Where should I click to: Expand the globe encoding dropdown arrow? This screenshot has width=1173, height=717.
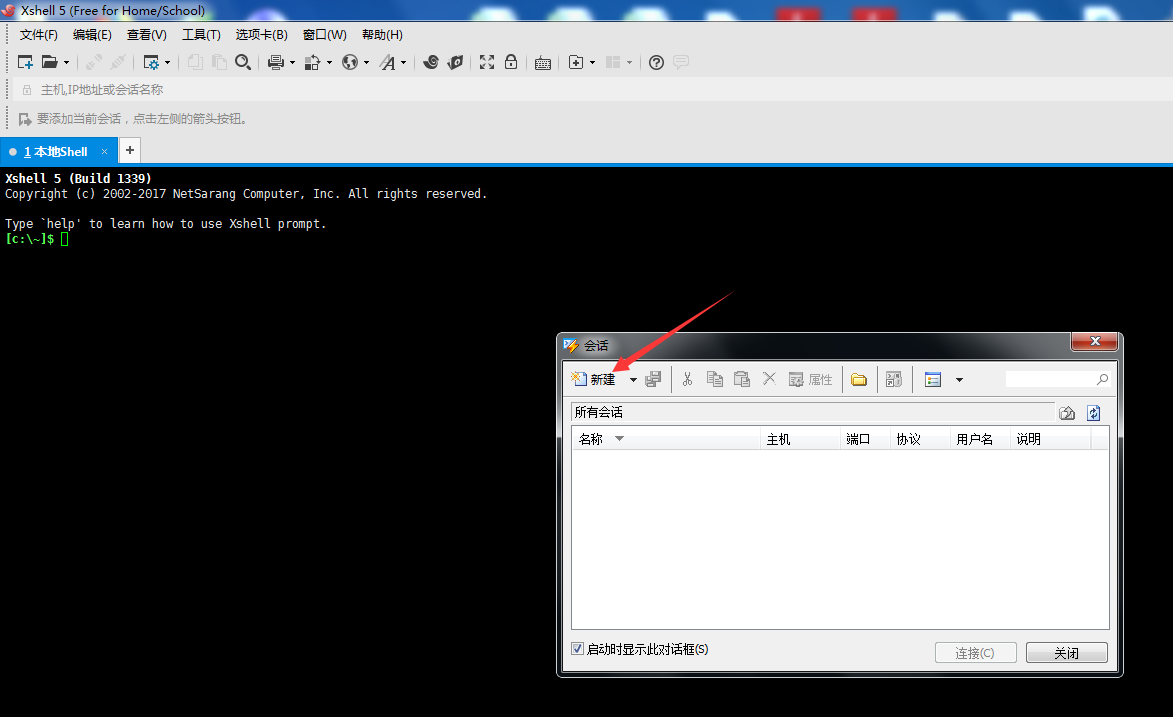(367, 63)
